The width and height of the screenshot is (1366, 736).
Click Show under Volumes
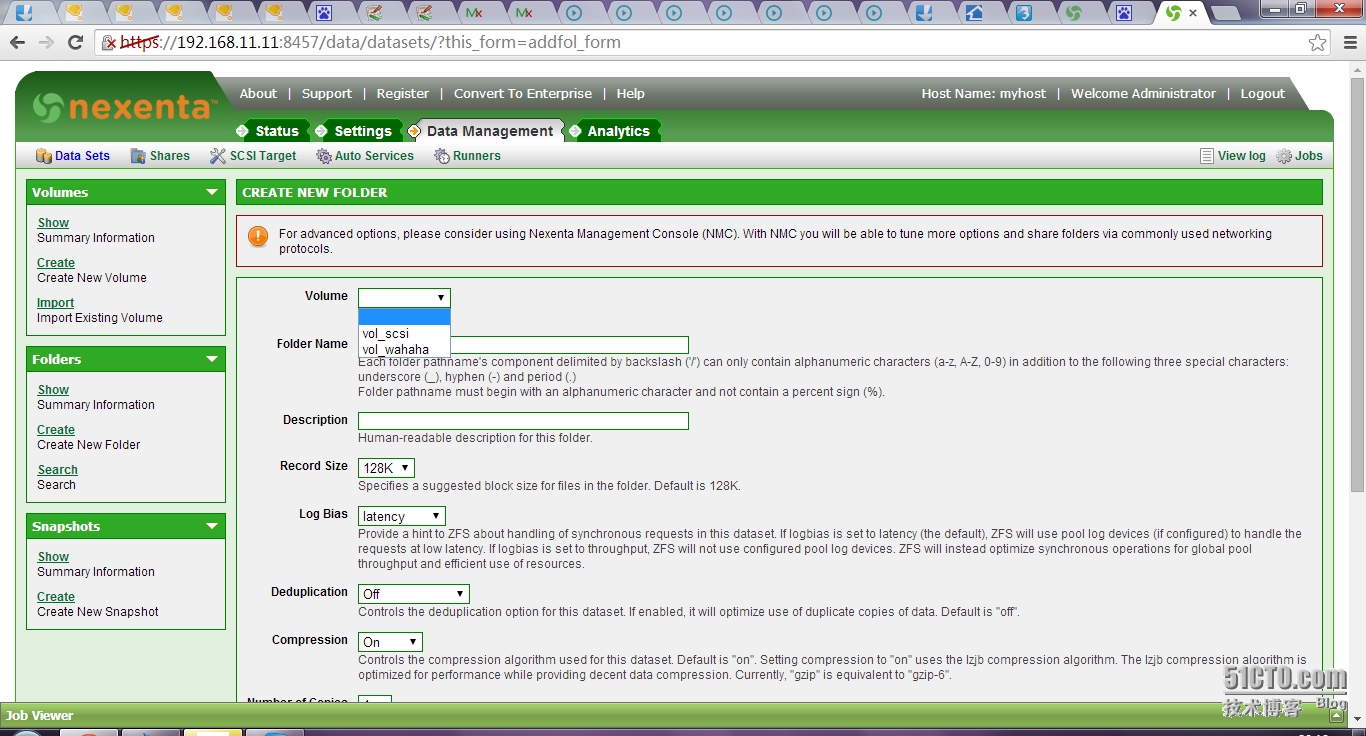click(53, 223)
